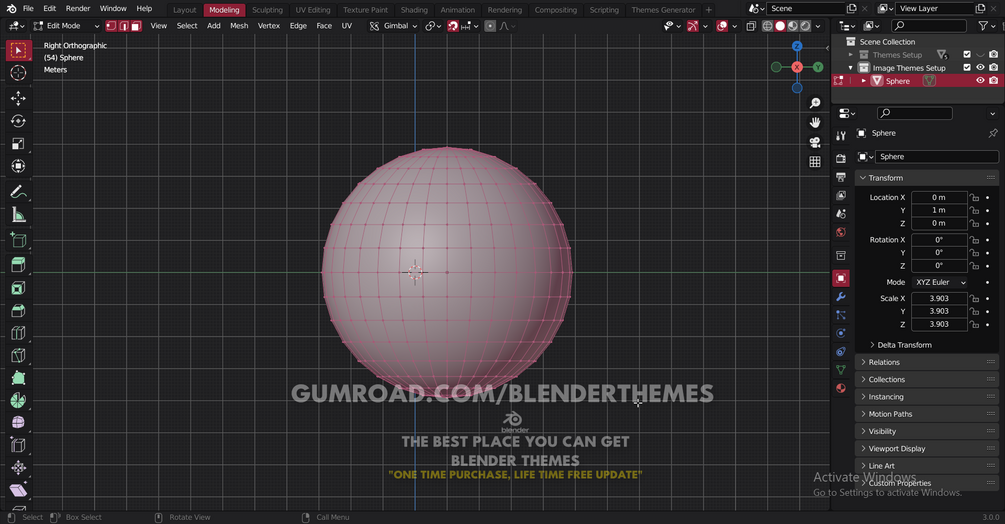Activate the Move tool
Image resolution: width=1005 pixels, height=524 pixels.
click(x=18, y=98)
